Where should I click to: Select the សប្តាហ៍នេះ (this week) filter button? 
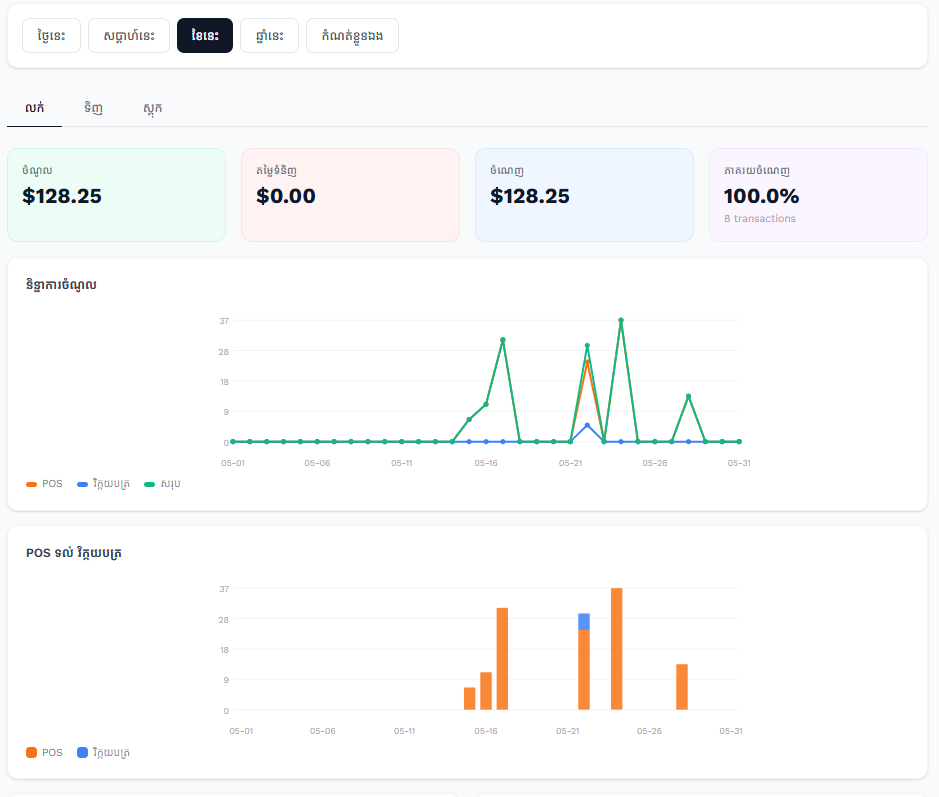[x=129, y=36]
